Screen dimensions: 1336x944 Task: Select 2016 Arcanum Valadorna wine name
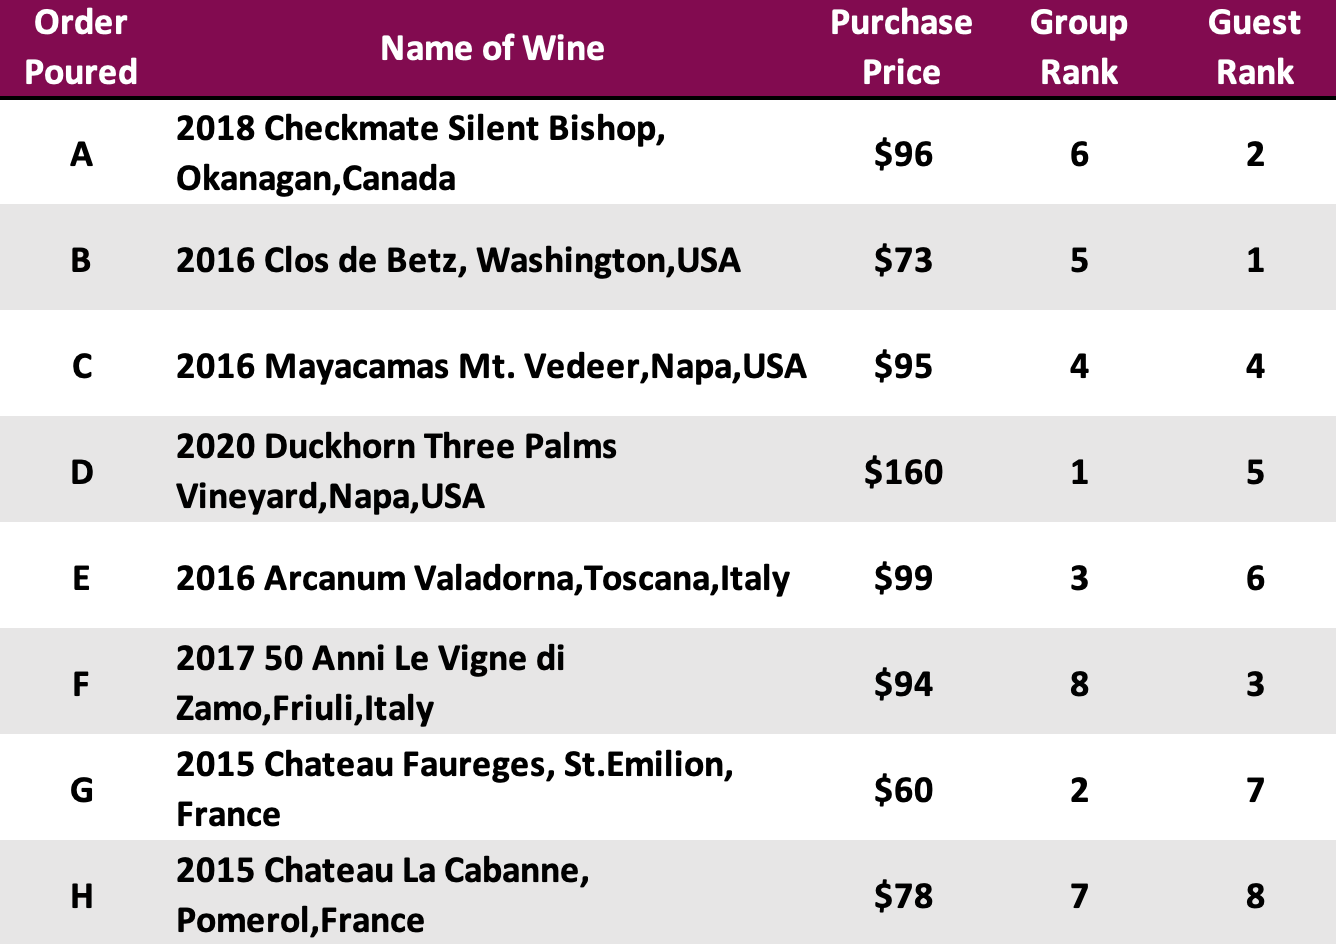pyautogui.click(x=483, y=578)
